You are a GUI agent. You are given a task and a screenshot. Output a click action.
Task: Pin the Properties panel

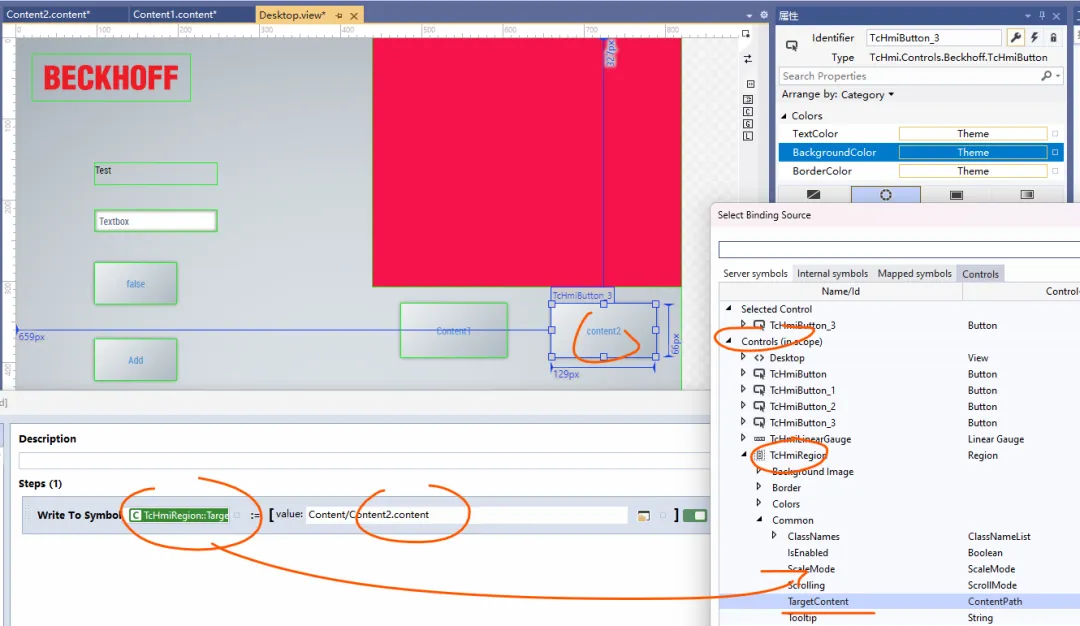pos(1042,15)
